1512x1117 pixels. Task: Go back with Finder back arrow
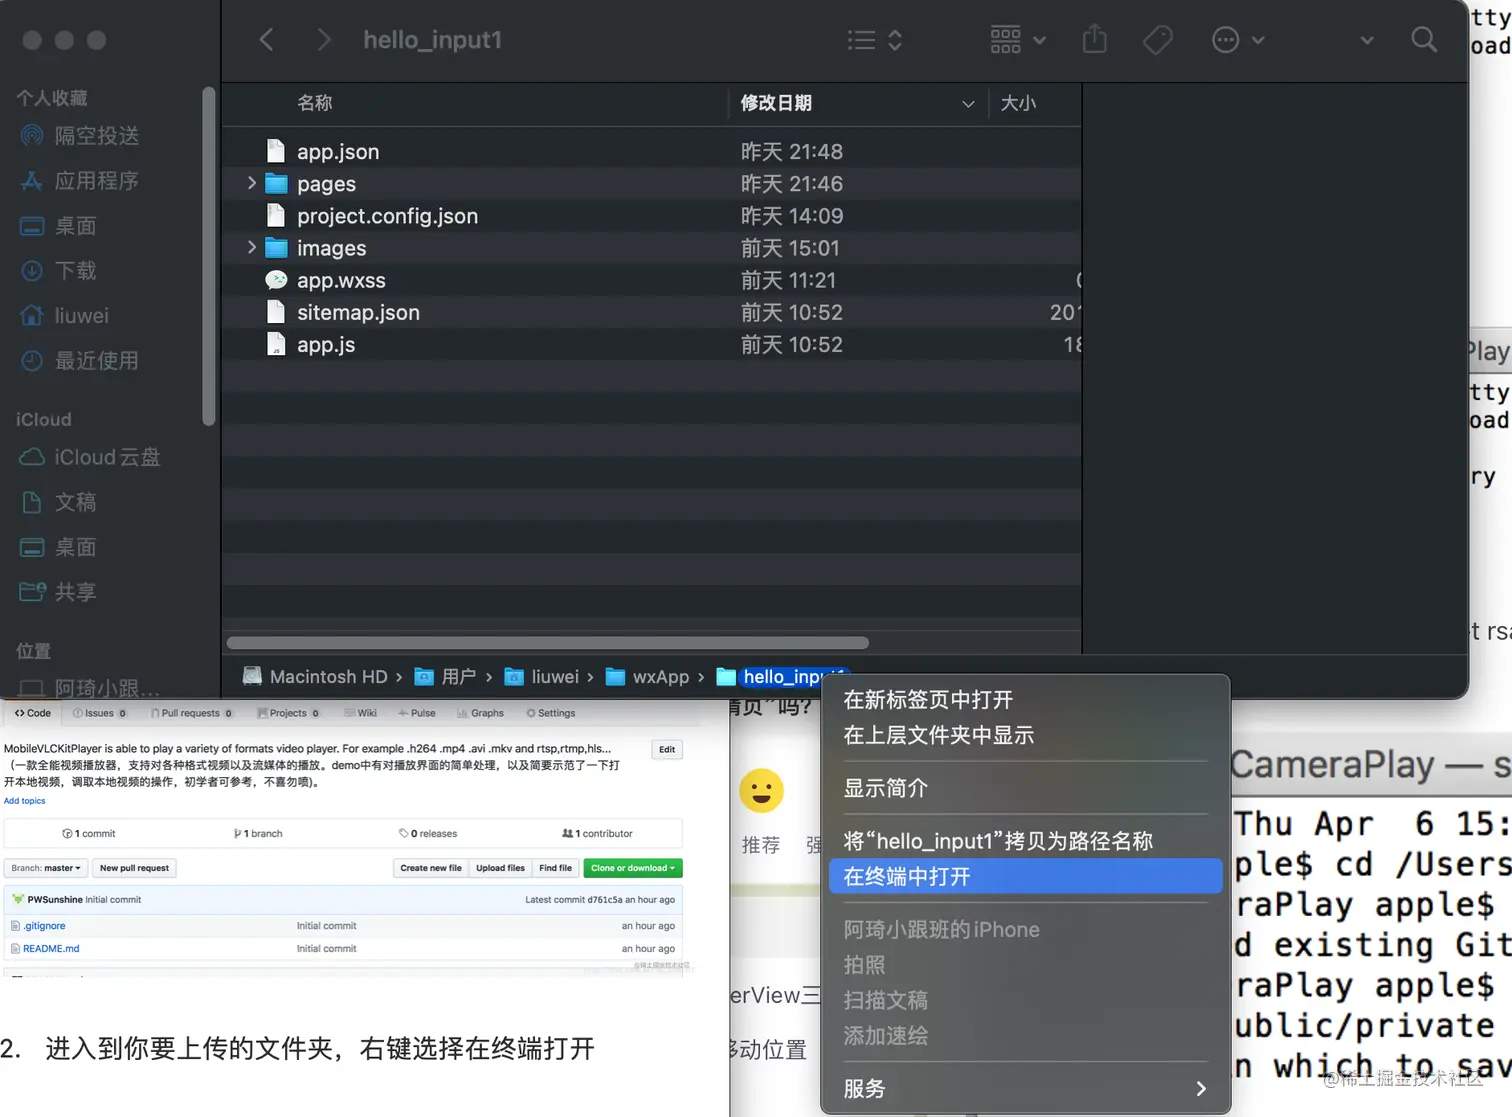tap(266, 40)
